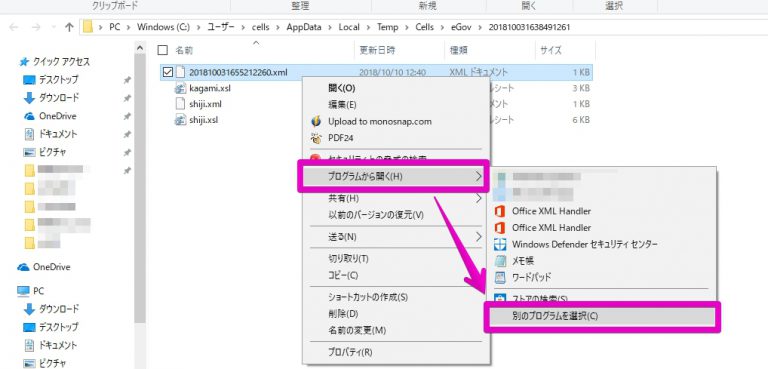Click the Quick Access star icon
This screenshot has height=369, width=768.
coord(24,62)
